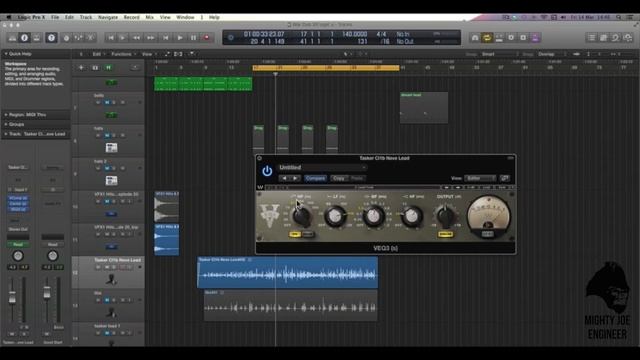This screenshot has width=640, height=360.
Task: Toggle the VEQ3 plug-in power button
Action: [x=267, y=171]
